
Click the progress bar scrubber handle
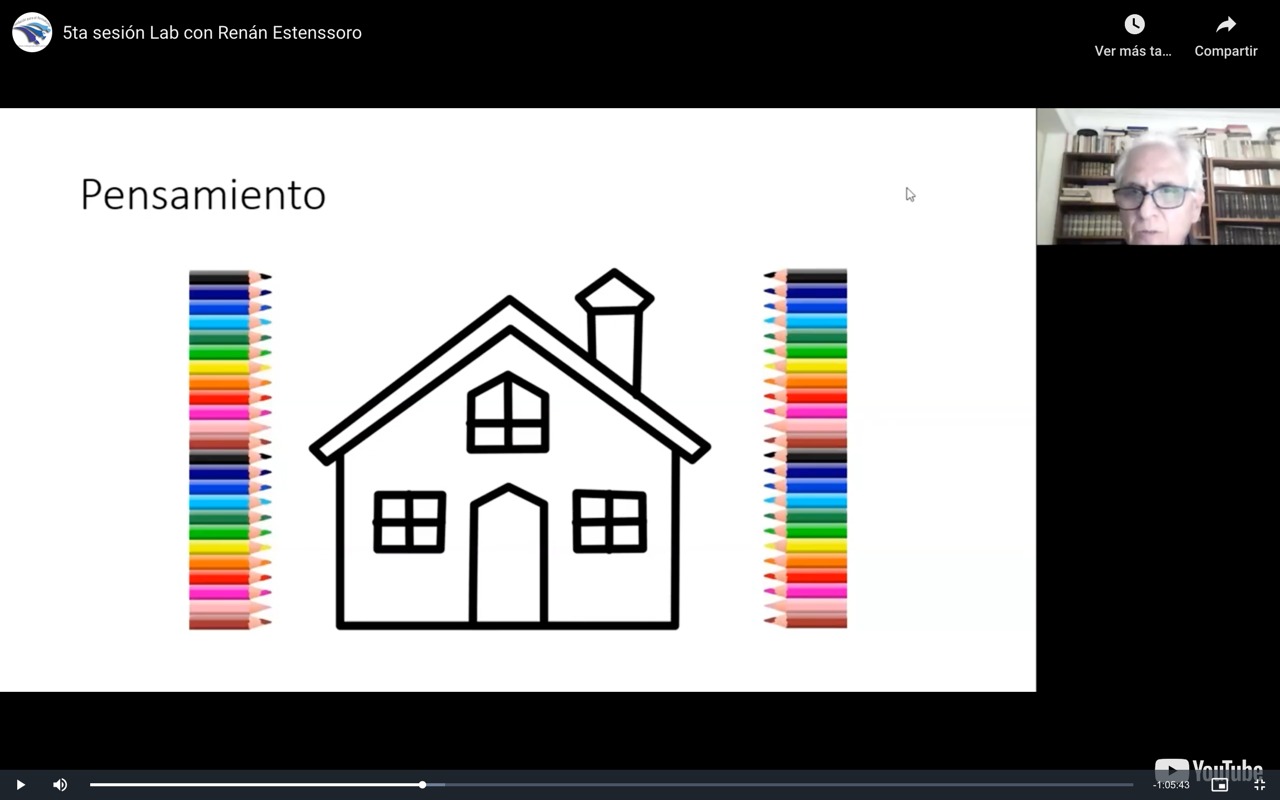[x=423, y=785]
